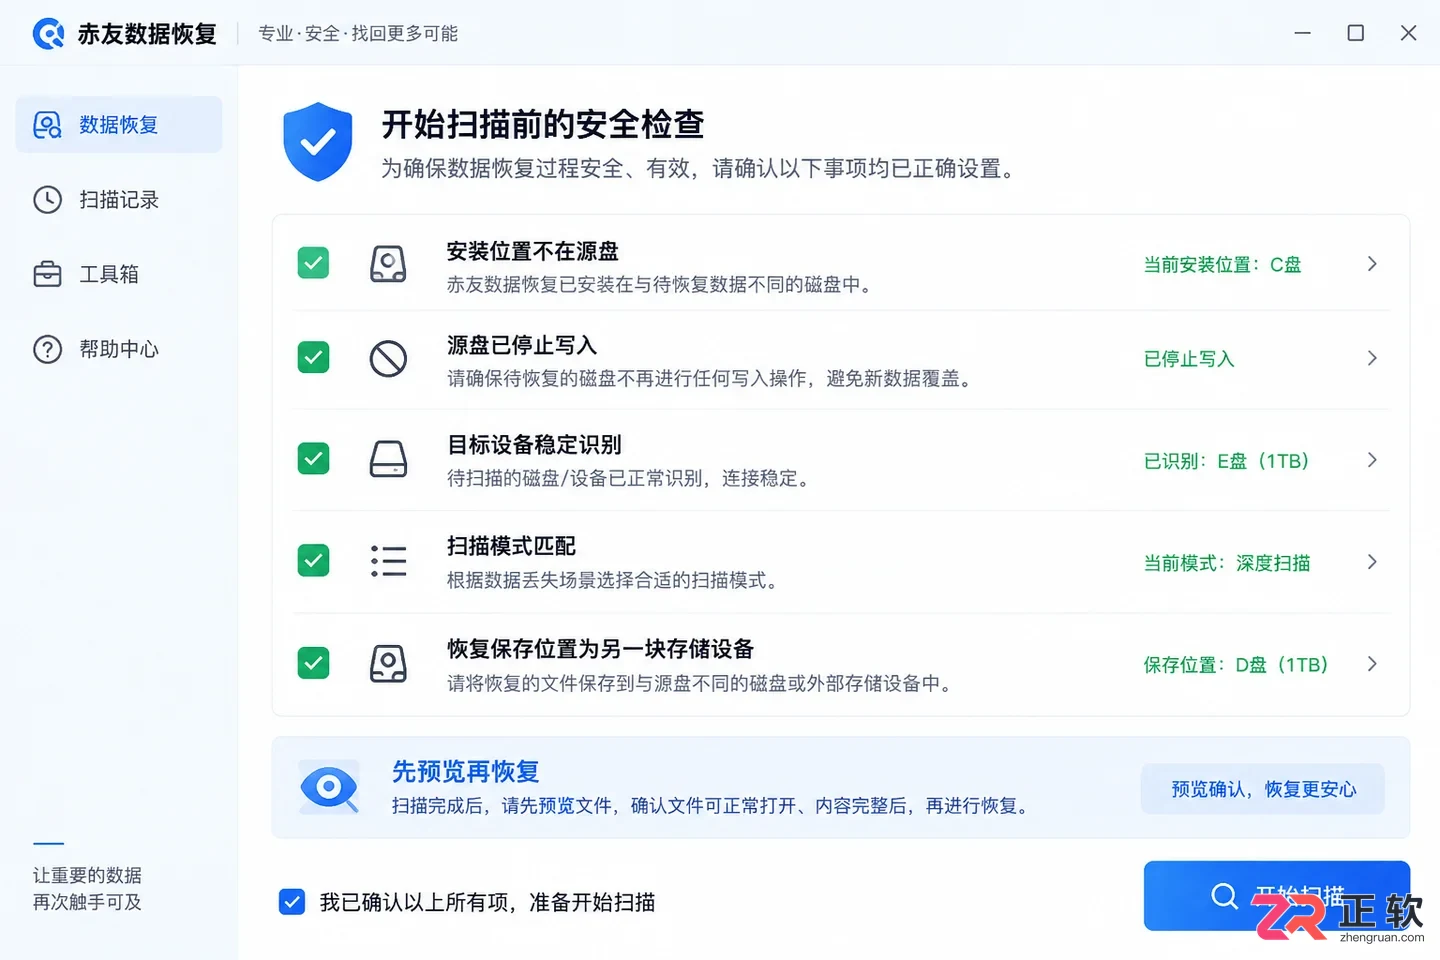The width and height of the screenshot is (1440, 960).
Task: Click the 先预览再恢复 heading text
Action: [466, 771]
